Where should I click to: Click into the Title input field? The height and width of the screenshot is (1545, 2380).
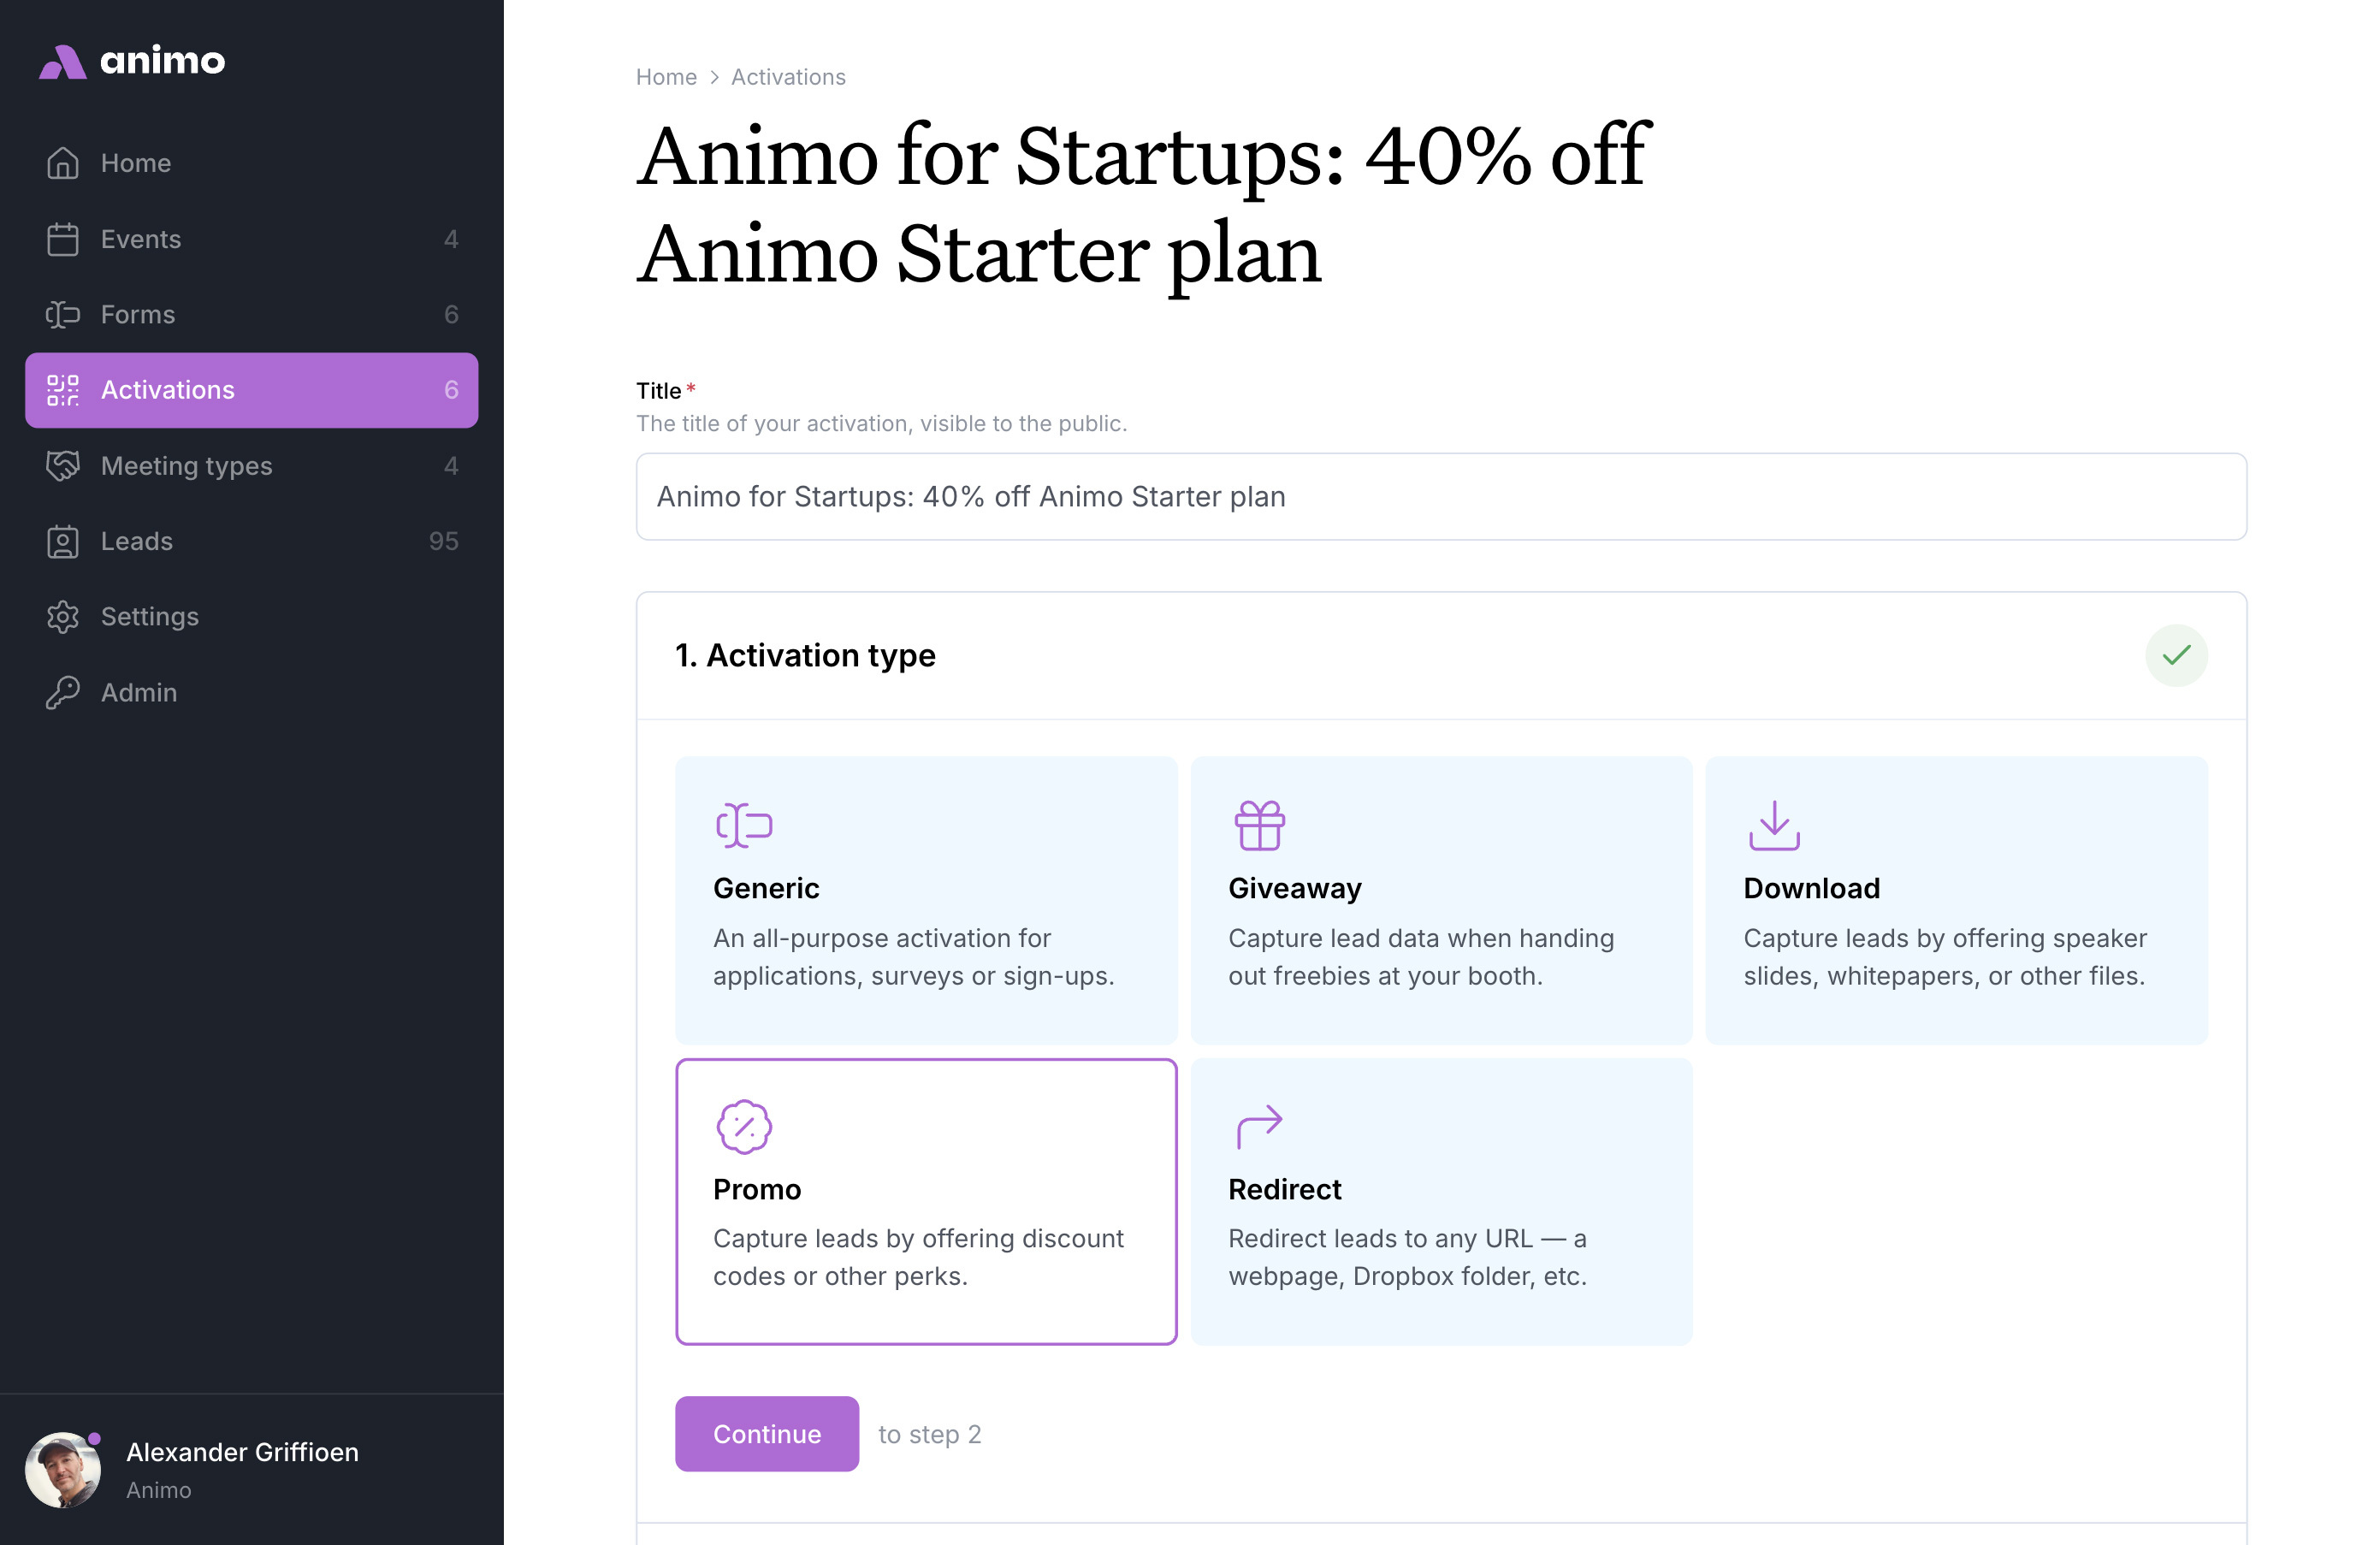pyautogui.click(x=1441, y=497)
